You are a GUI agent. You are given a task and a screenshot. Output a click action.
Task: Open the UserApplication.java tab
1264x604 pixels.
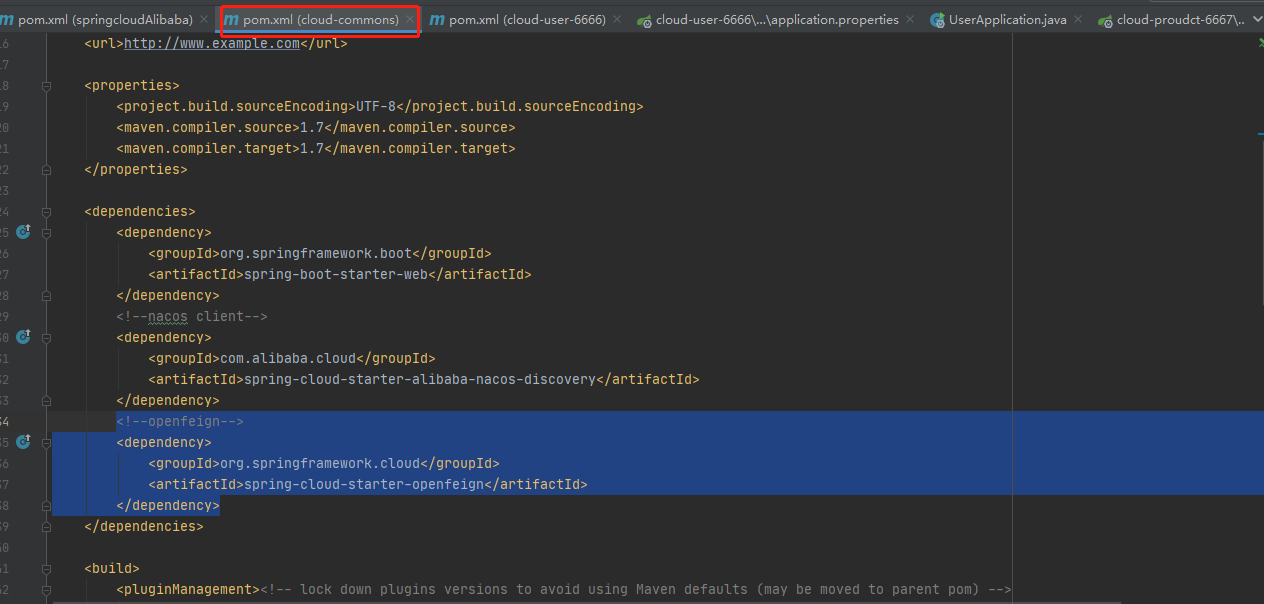1007,20
